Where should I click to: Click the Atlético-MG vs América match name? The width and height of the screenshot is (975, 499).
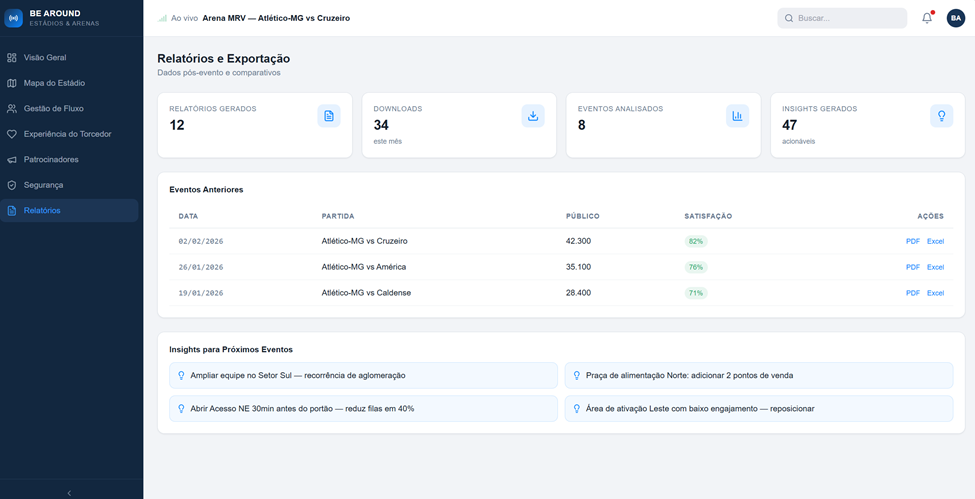click(364, 267)
